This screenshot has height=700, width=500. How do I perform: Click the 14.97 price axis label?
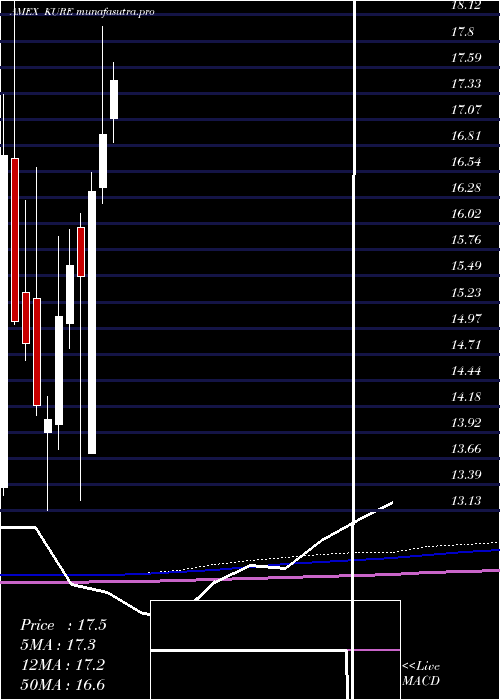coord(466,318)
